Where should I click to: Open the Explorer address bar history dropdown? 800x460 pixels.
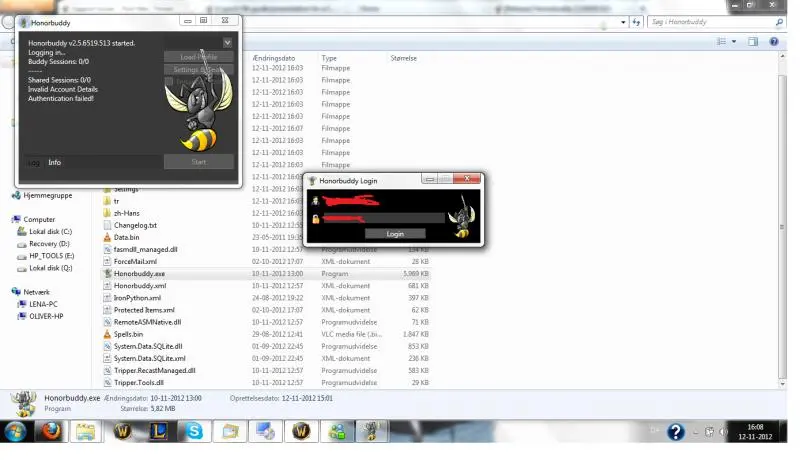[623, 22]
